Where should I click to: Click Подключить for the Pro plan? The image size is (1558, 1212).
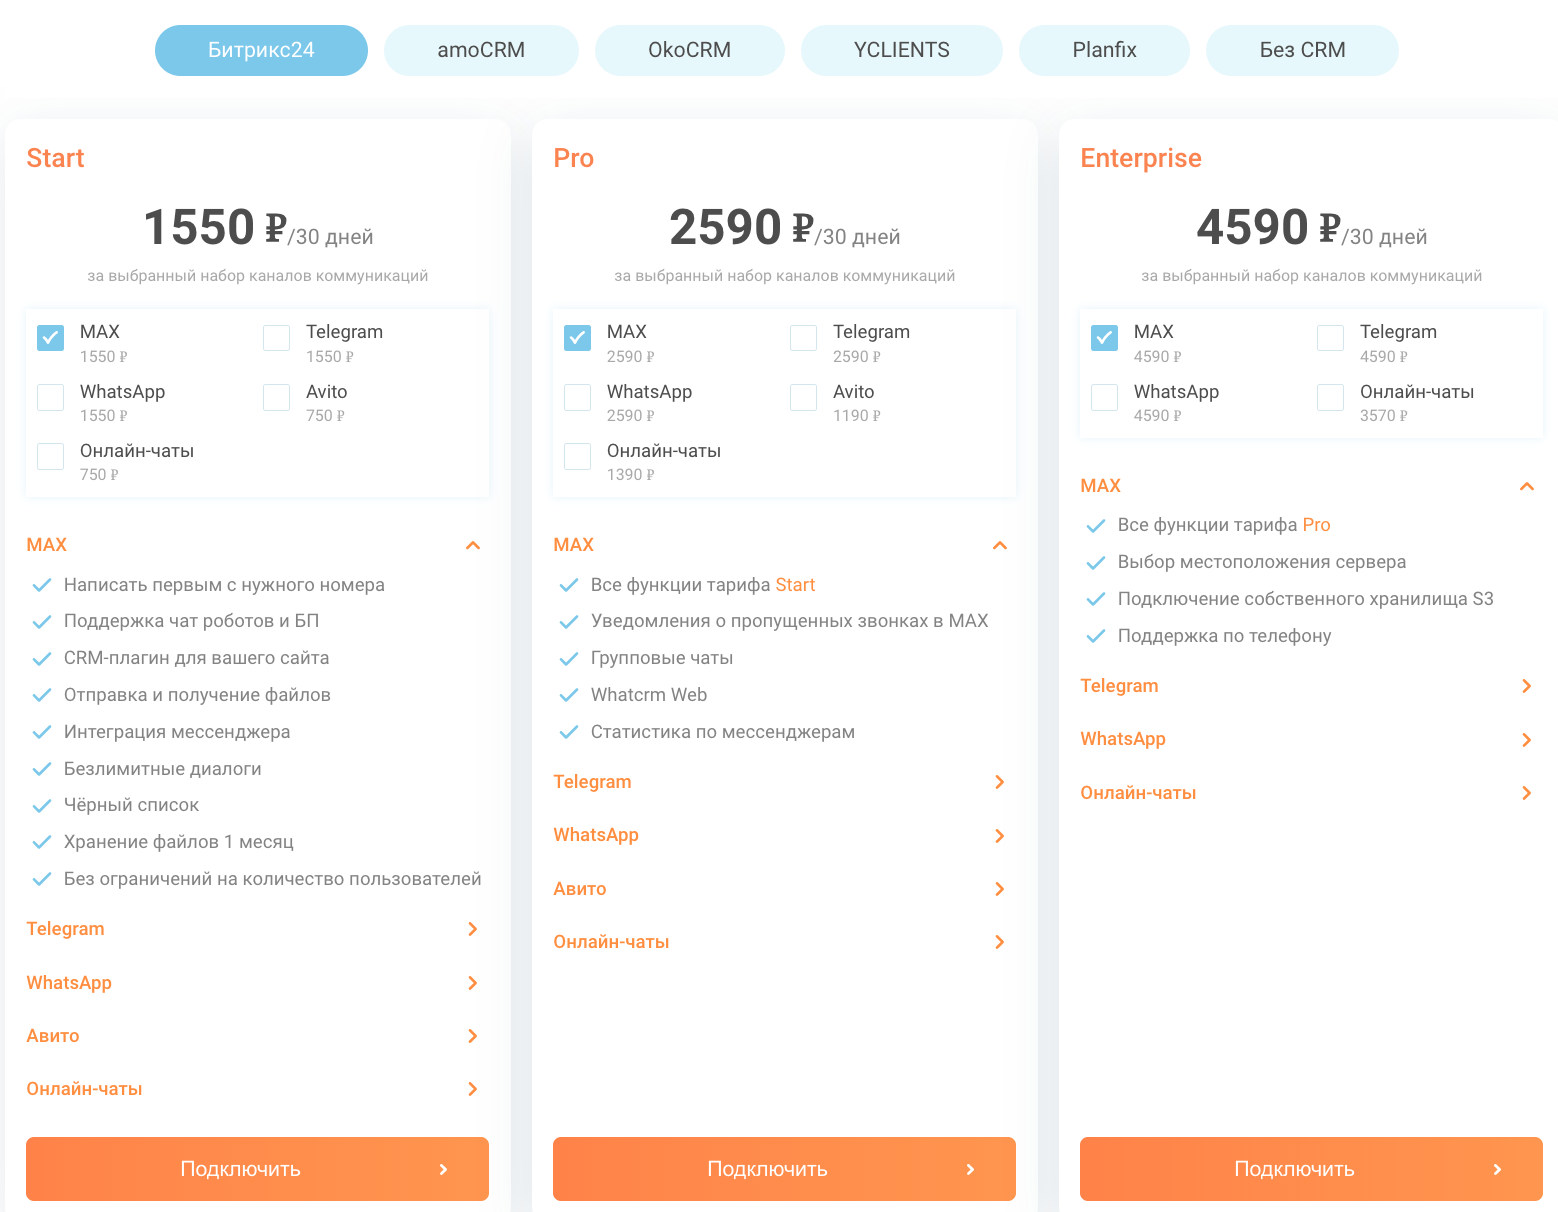point(784,1169)
